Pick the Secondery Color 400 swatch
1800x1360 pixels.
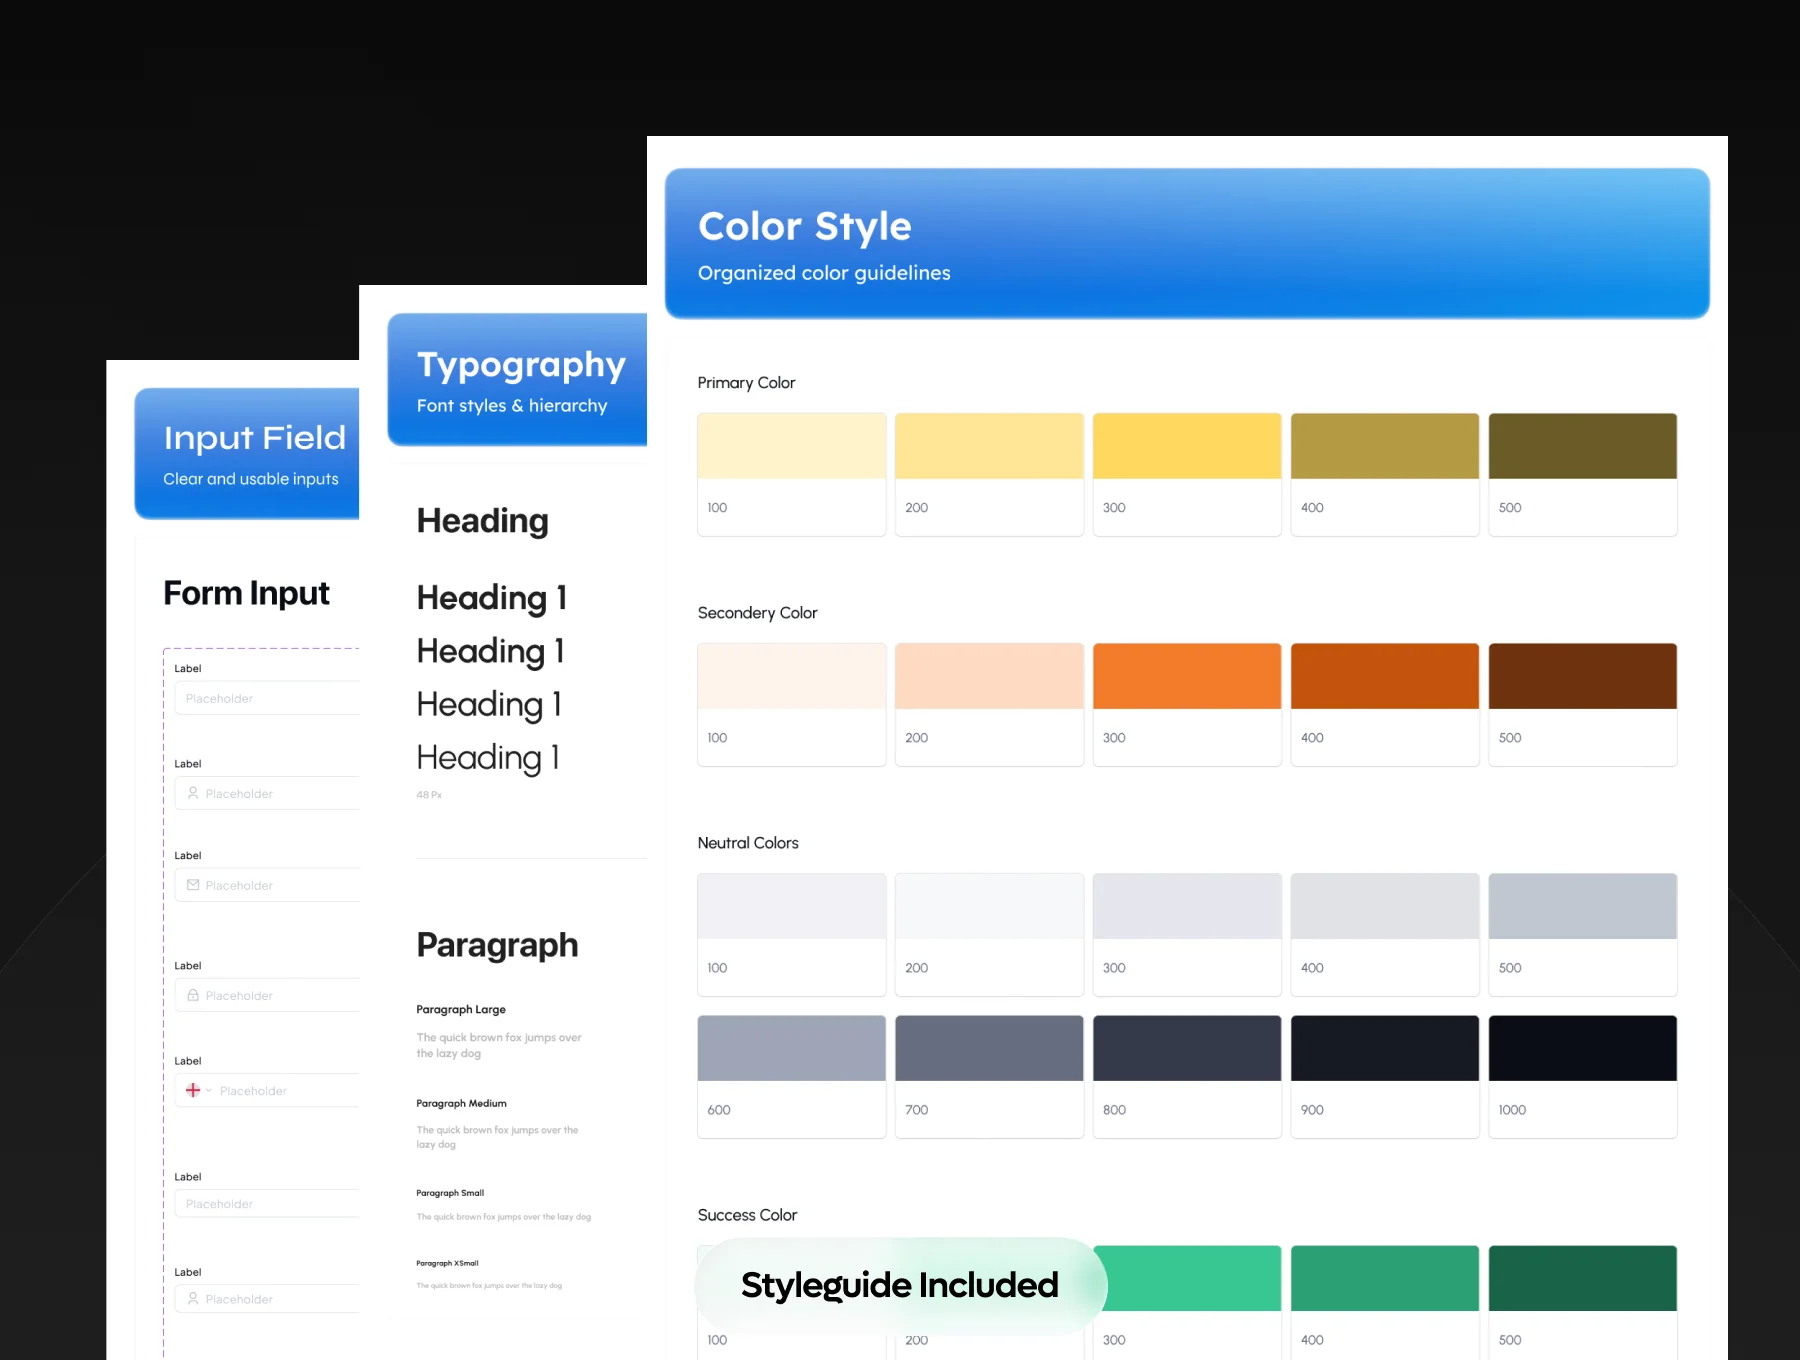pos(1385,704)
